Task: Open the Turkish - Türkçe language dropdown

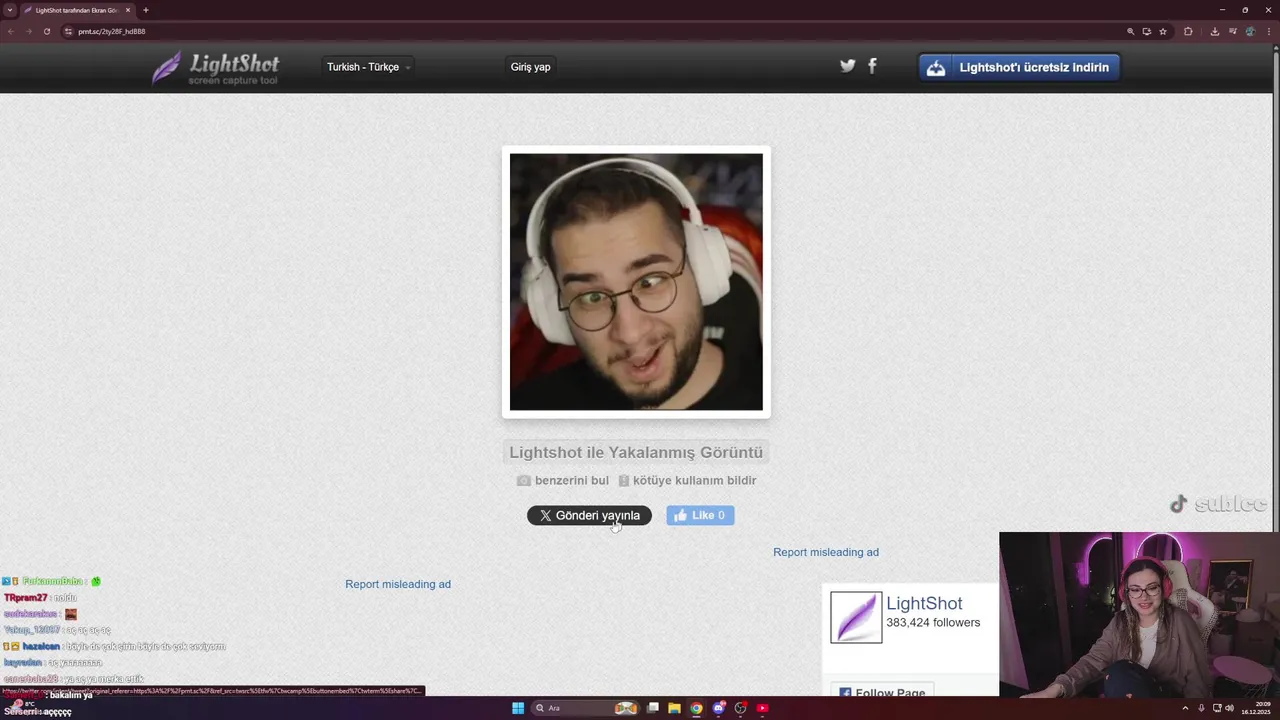Action: [369, 67]
